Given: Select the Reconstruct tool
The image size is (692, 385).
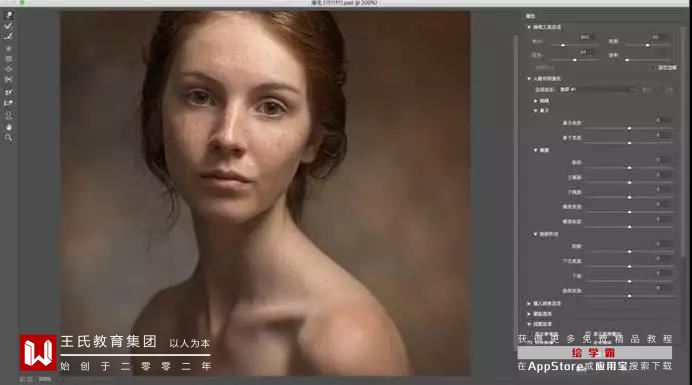Looking at the screenshot, I should tap(8, 26).
